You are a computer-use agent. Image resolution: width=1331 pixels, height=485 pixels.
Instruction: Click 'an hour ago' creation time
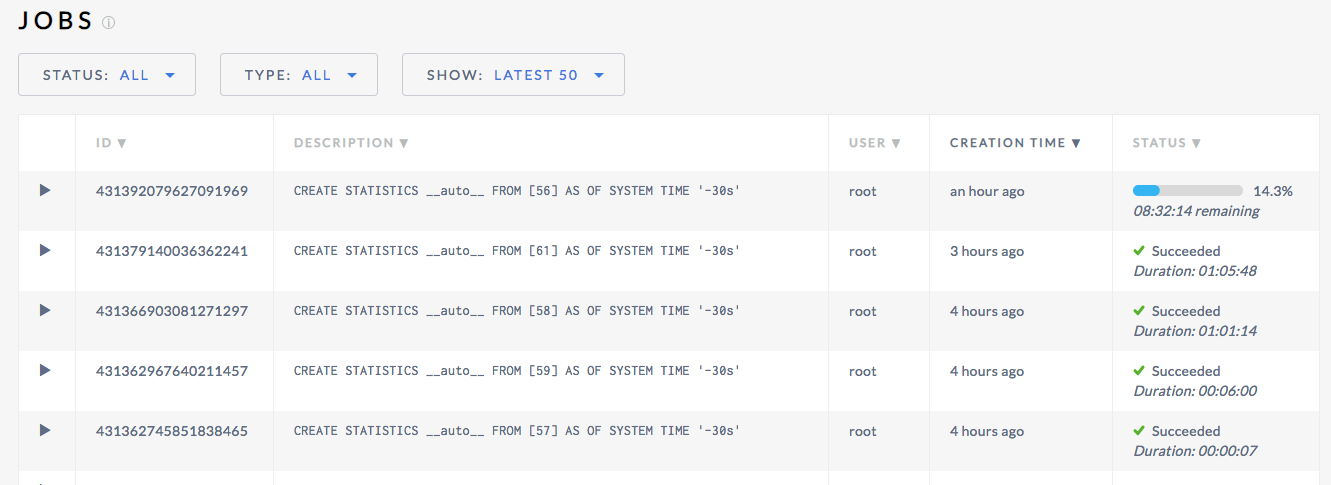click(x=987, y=191)
